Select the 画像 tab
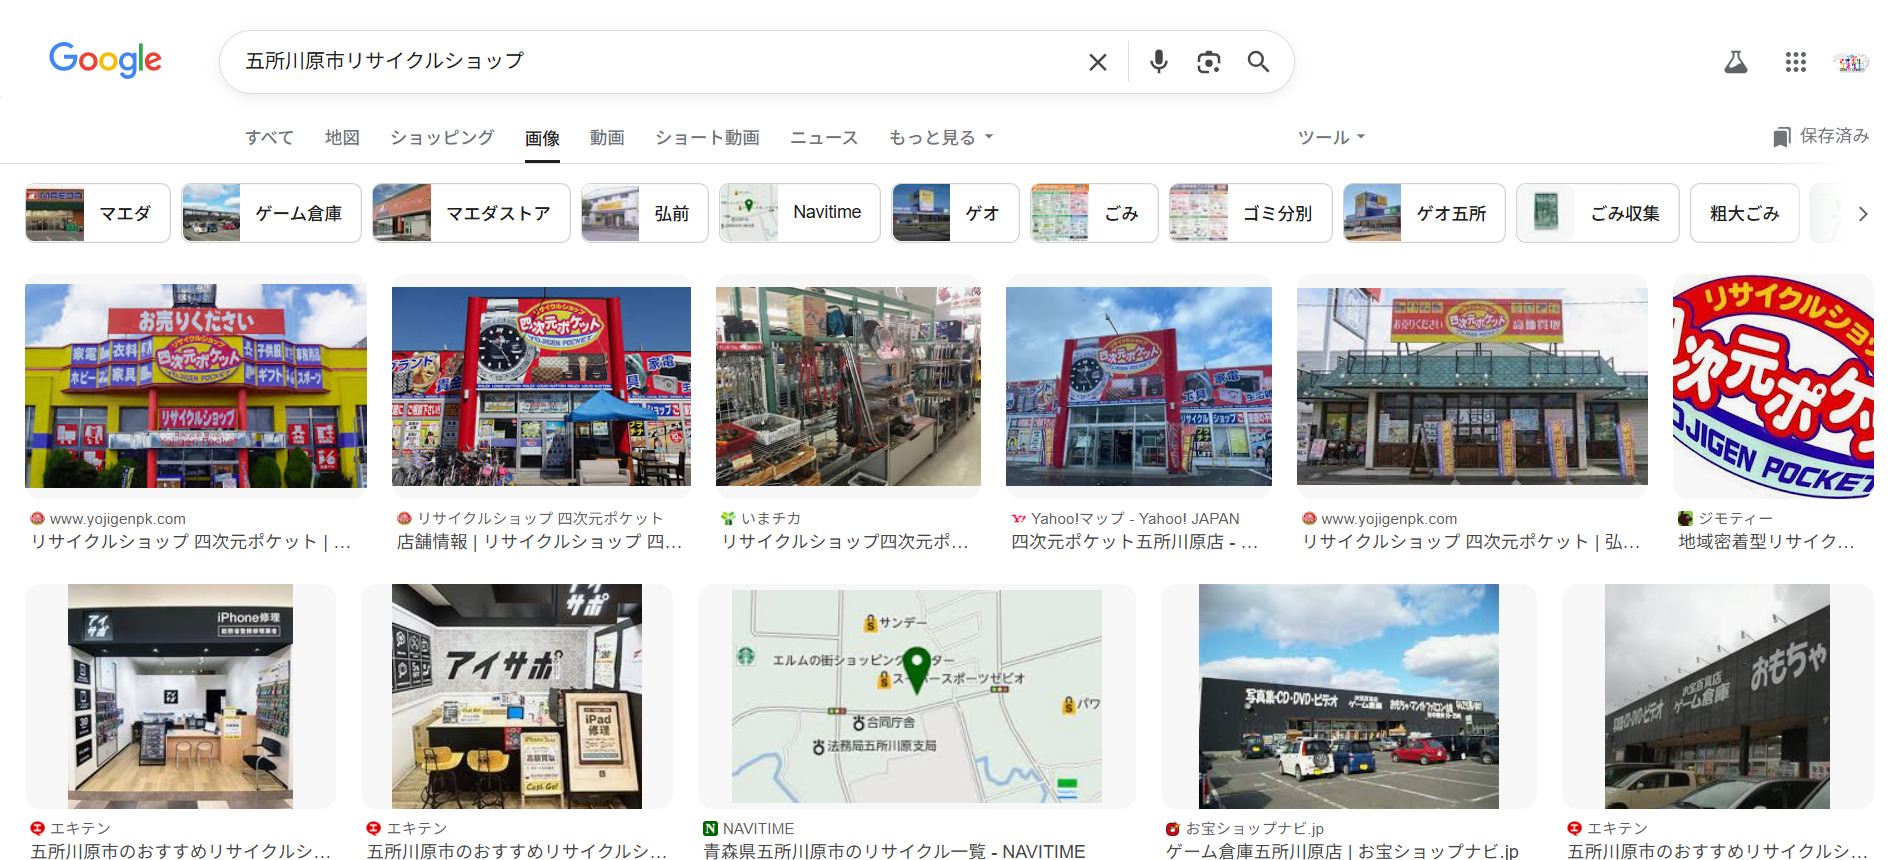This screenshot has width=1893, height=860. click(x=542, y=138)
